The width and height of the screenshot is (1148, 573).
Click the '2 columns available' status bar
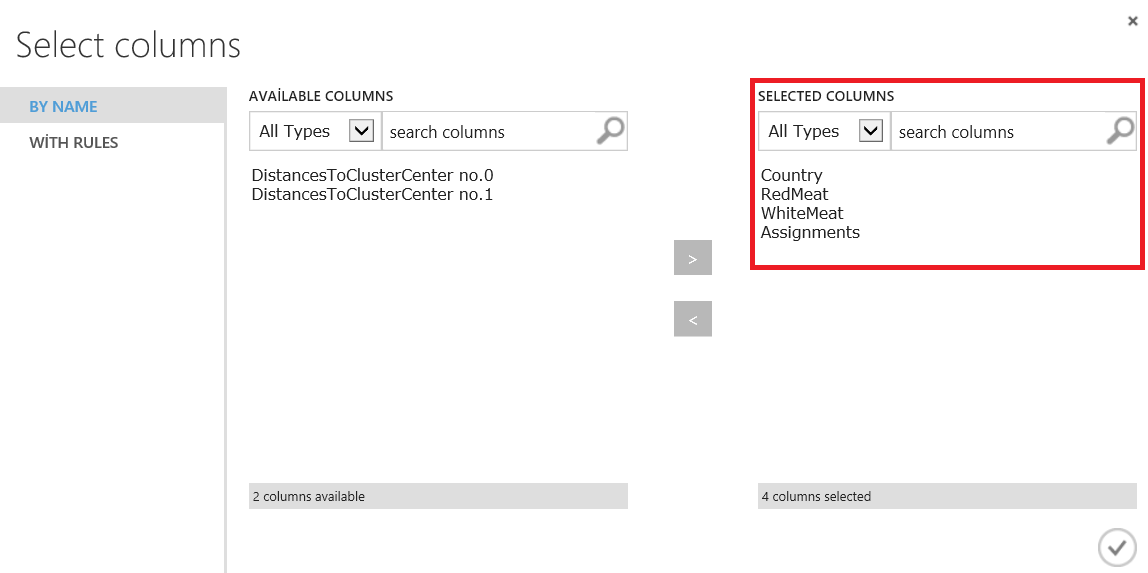[x=438, y=496]
